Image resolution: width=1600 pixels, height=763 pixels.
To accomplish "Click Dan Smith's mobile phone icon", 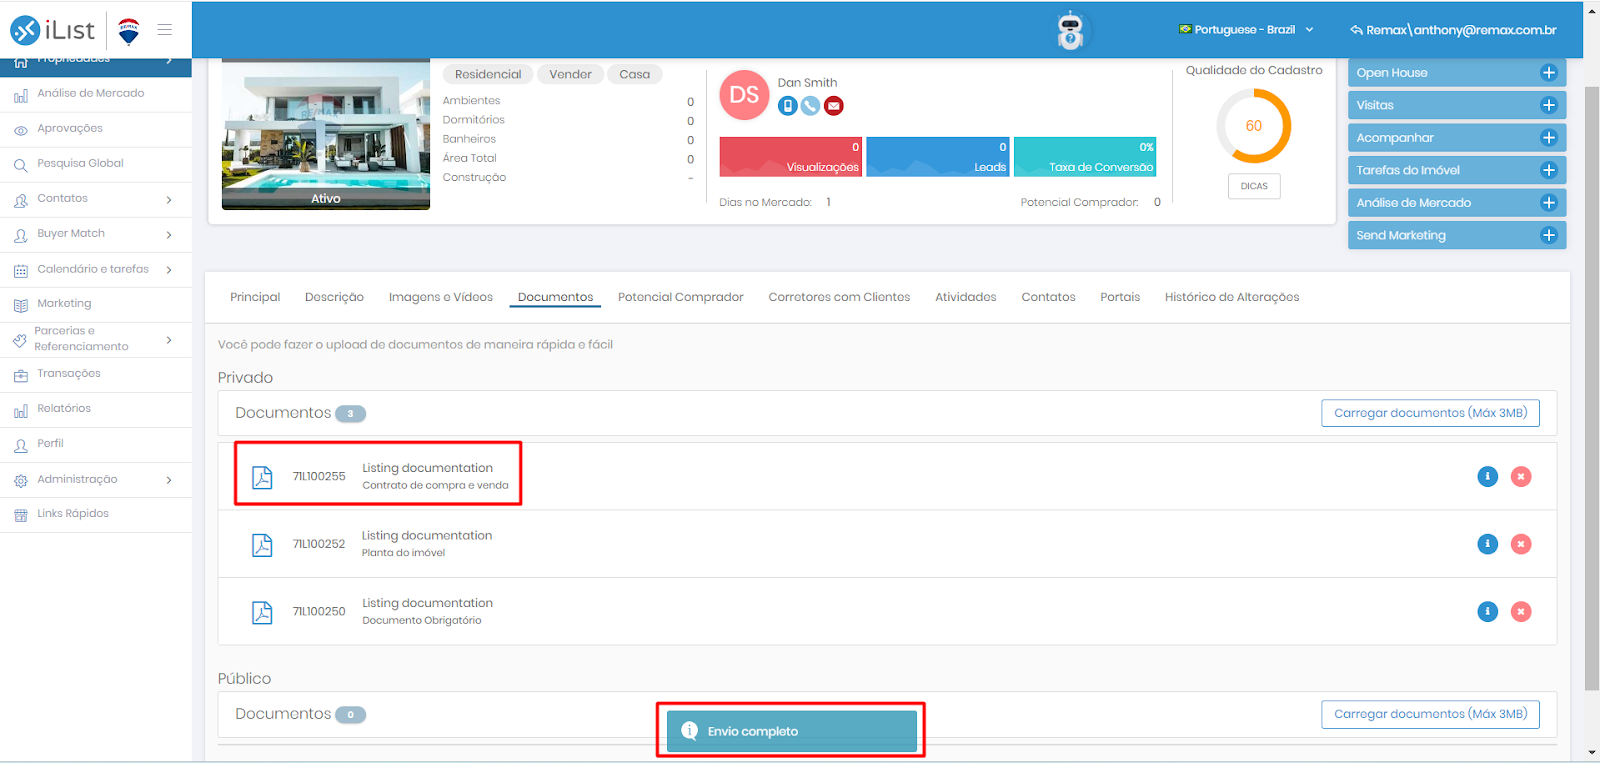I will coord(788,106).
